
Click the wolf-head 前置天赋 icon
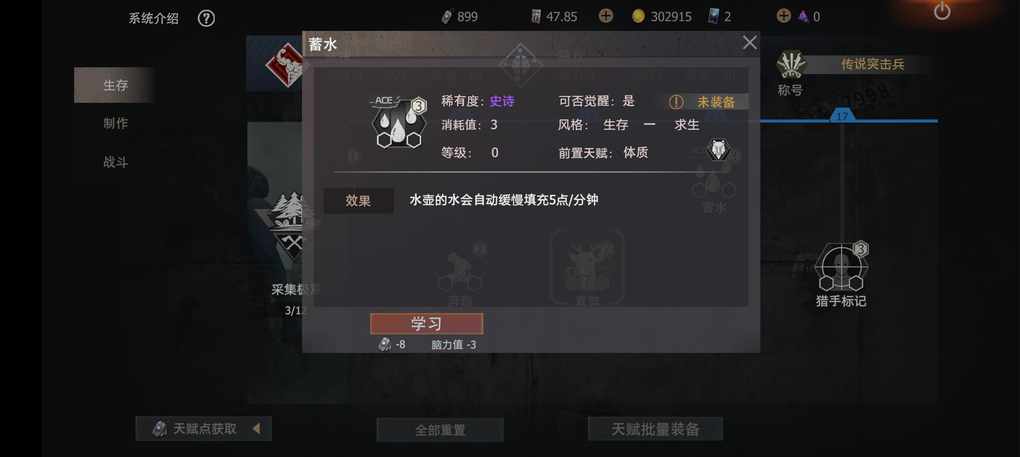coord(718,150)
